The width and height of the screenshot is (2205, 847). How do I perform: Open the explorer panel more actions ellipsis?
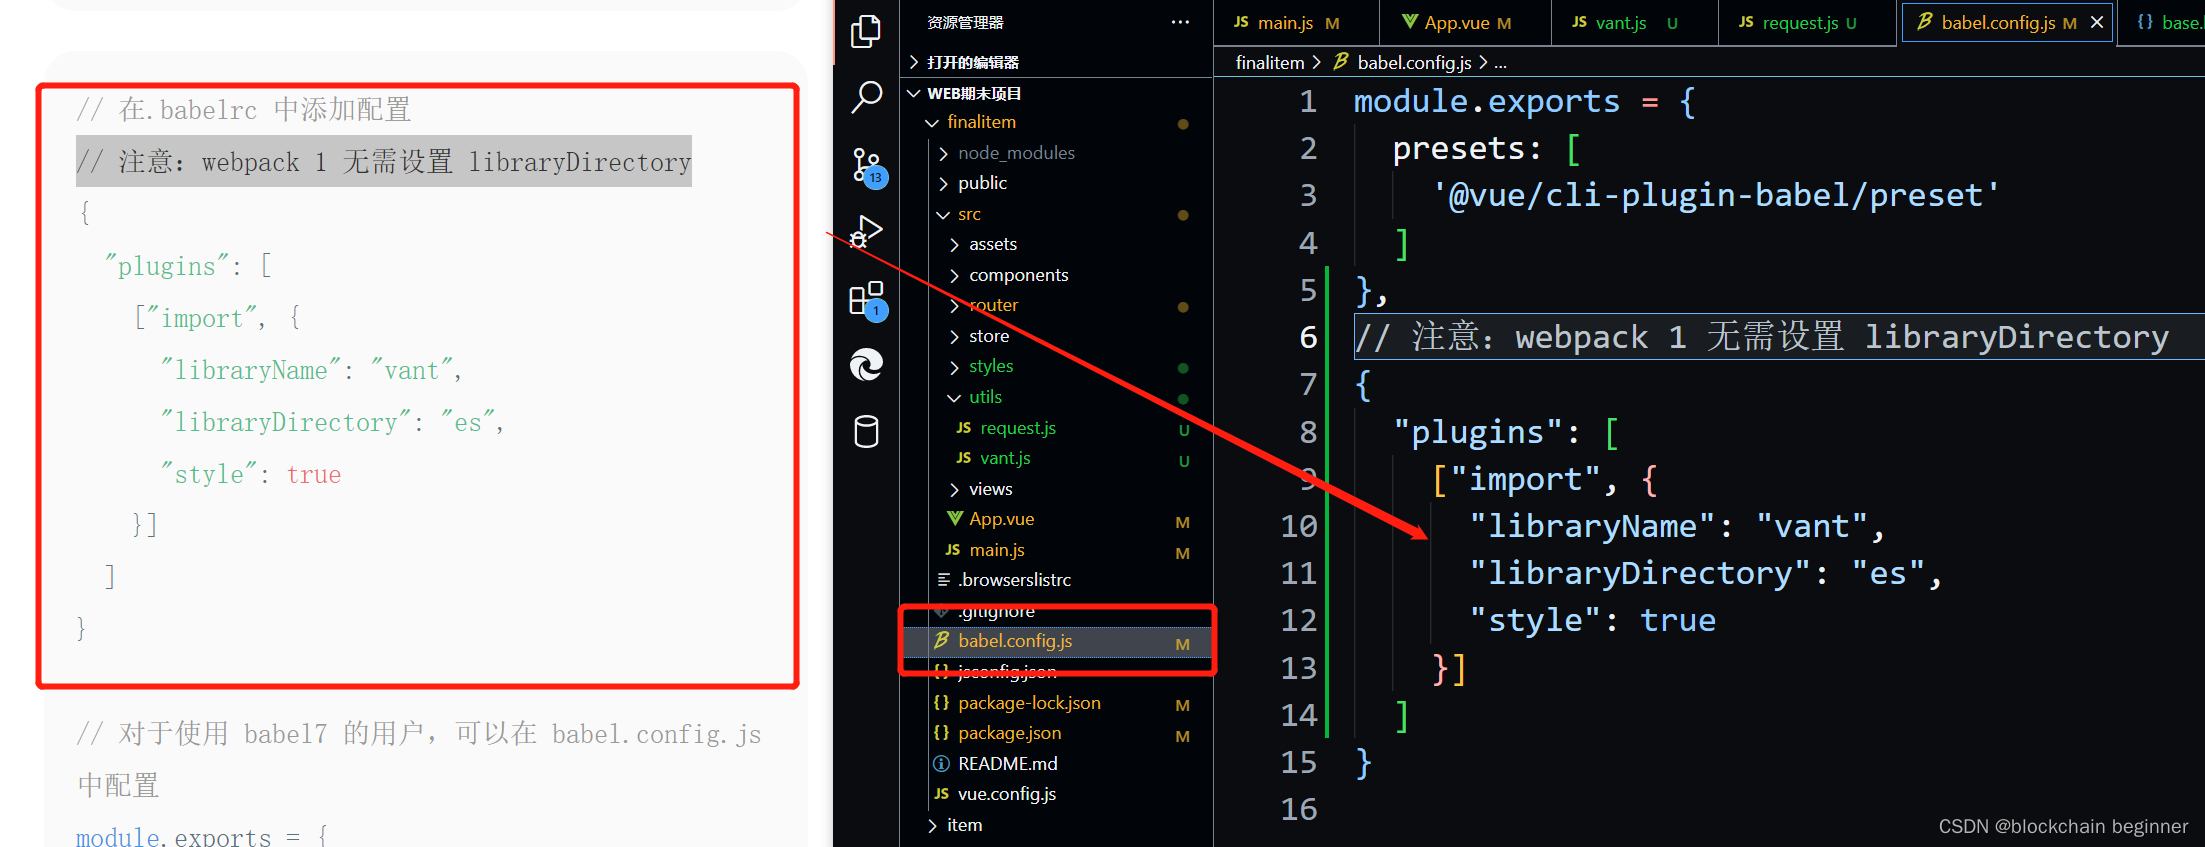[1180, 22]
